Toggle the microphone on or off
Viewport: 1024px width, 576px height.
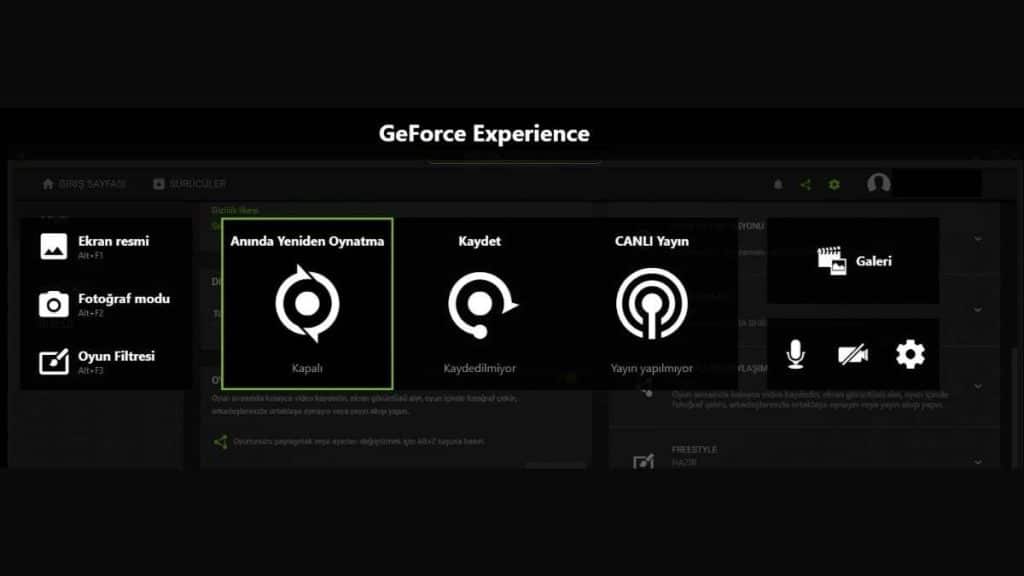tap(797, 354)
